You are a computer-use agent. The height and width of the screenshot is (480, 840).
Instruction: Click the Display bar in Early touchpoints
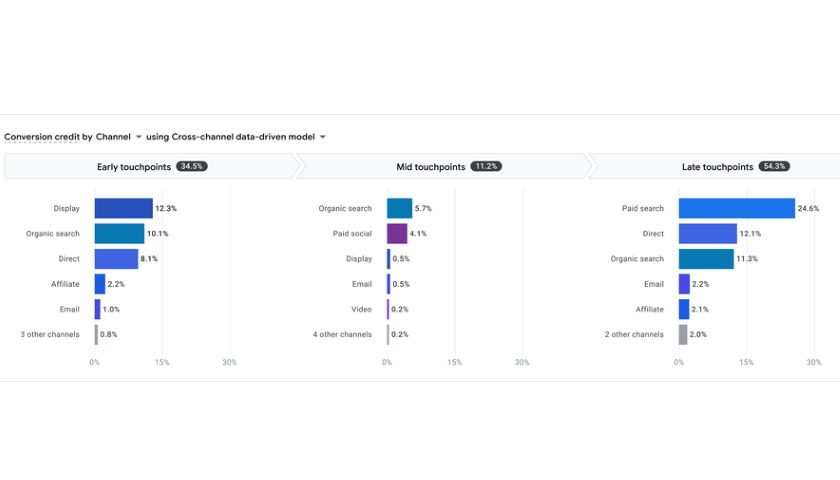click(x=124, y=208)
